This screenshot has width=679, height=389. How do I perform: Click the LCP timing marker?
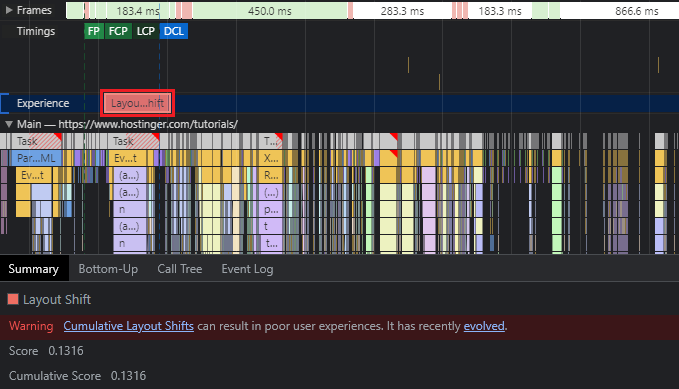click(146, 31)
